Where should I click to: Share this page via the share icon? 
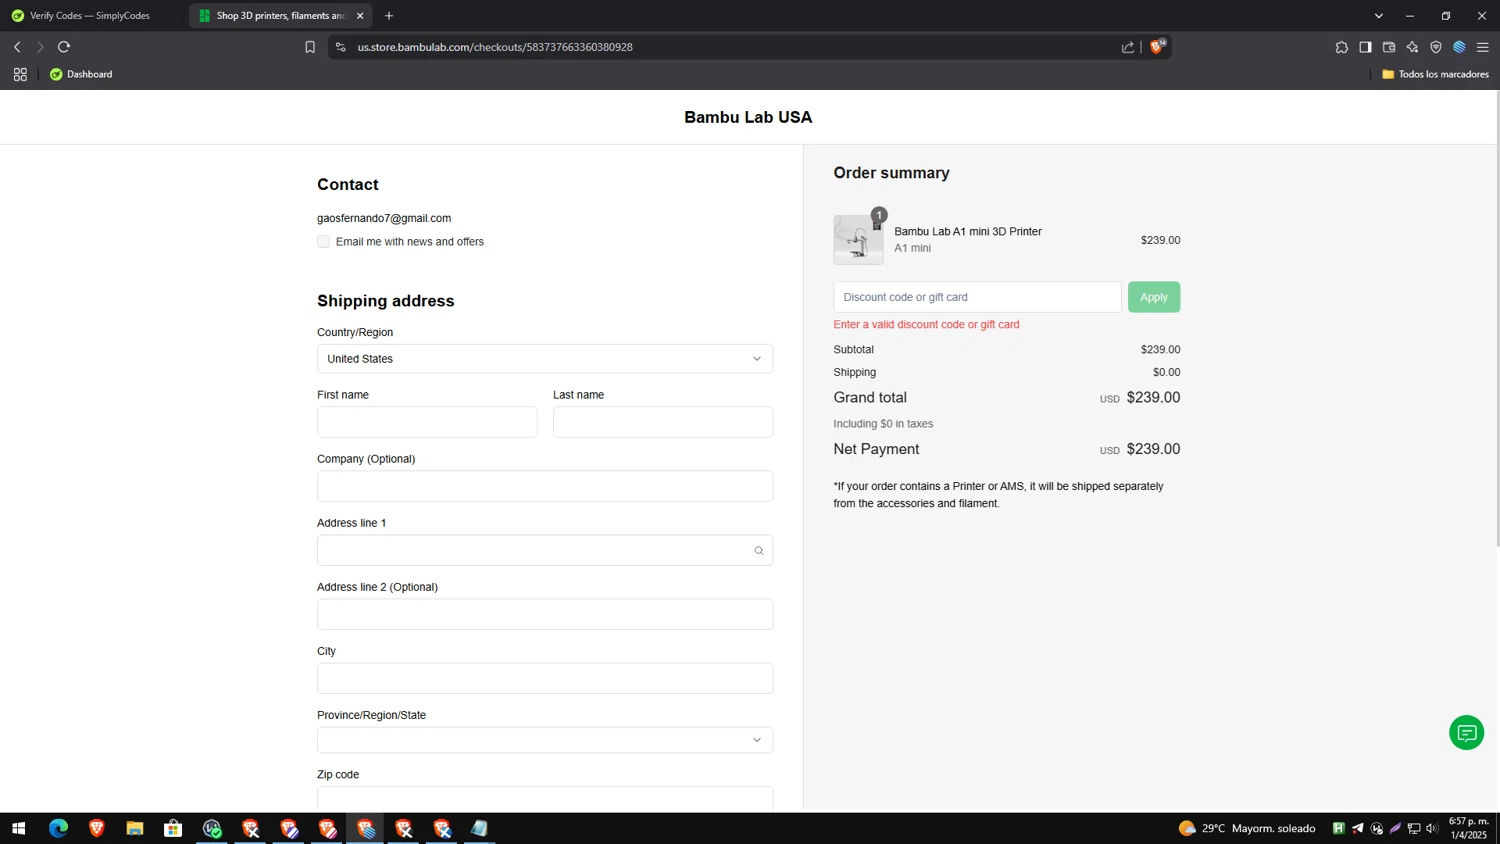coord(1128,47)
